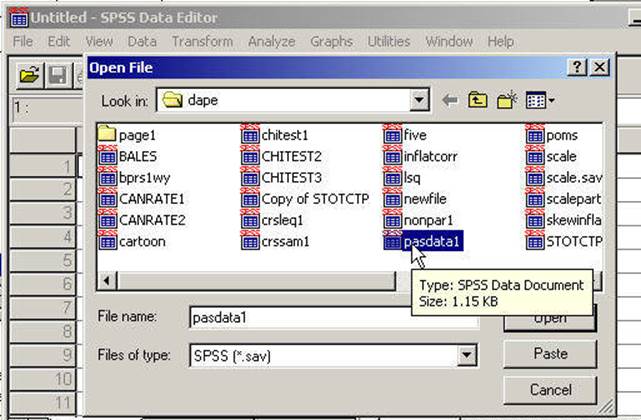Select the skewinfla data file
Screen dimensions: 641x420
coord(564,220)
